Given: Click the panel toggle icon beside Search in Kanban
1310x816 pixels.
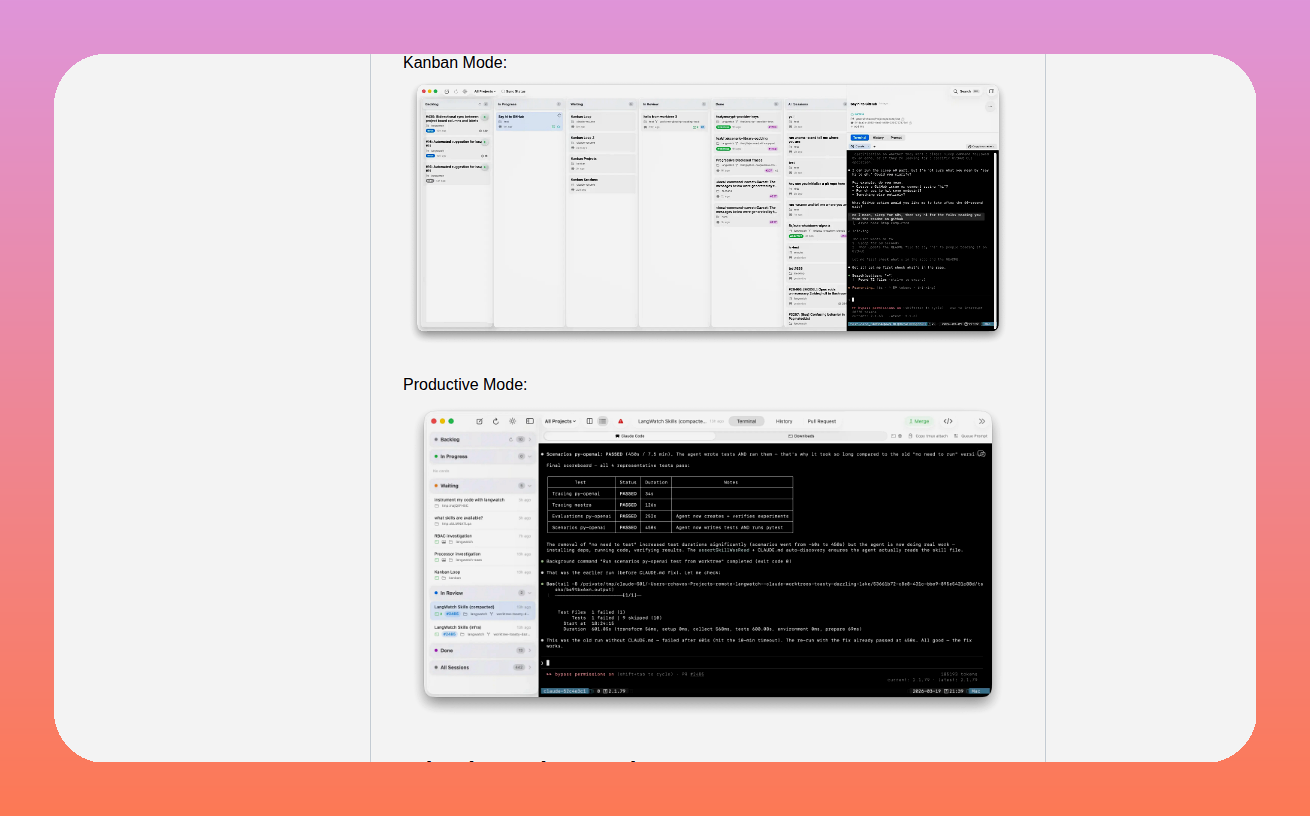Looking at the screenshot, I should 991,91.
